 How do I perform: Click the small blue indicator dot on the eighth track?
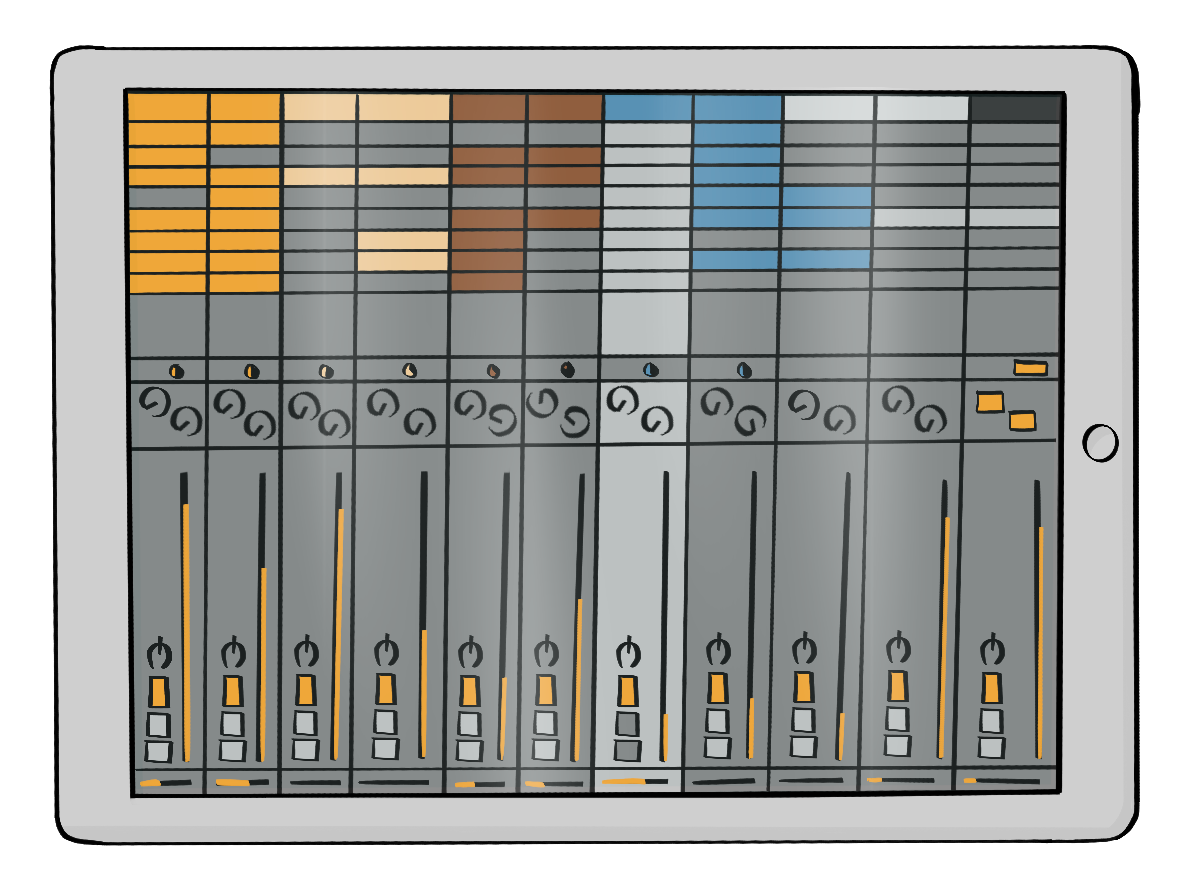(x=743, y=370)
